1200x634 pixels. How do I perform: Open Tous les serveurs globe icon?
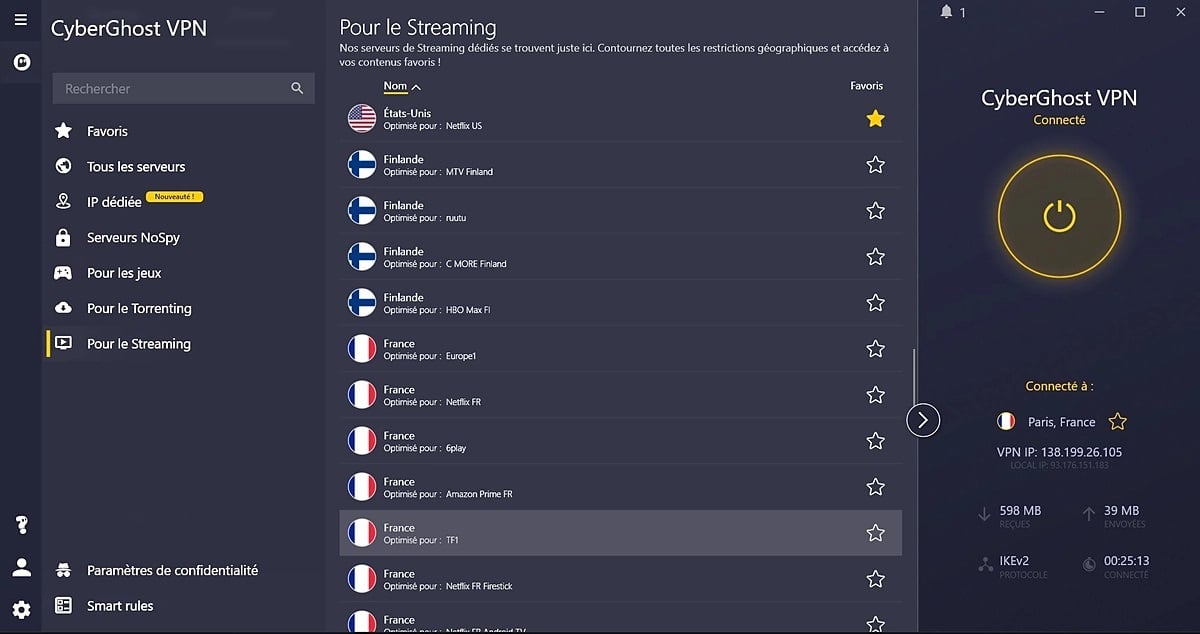[63, 166]
